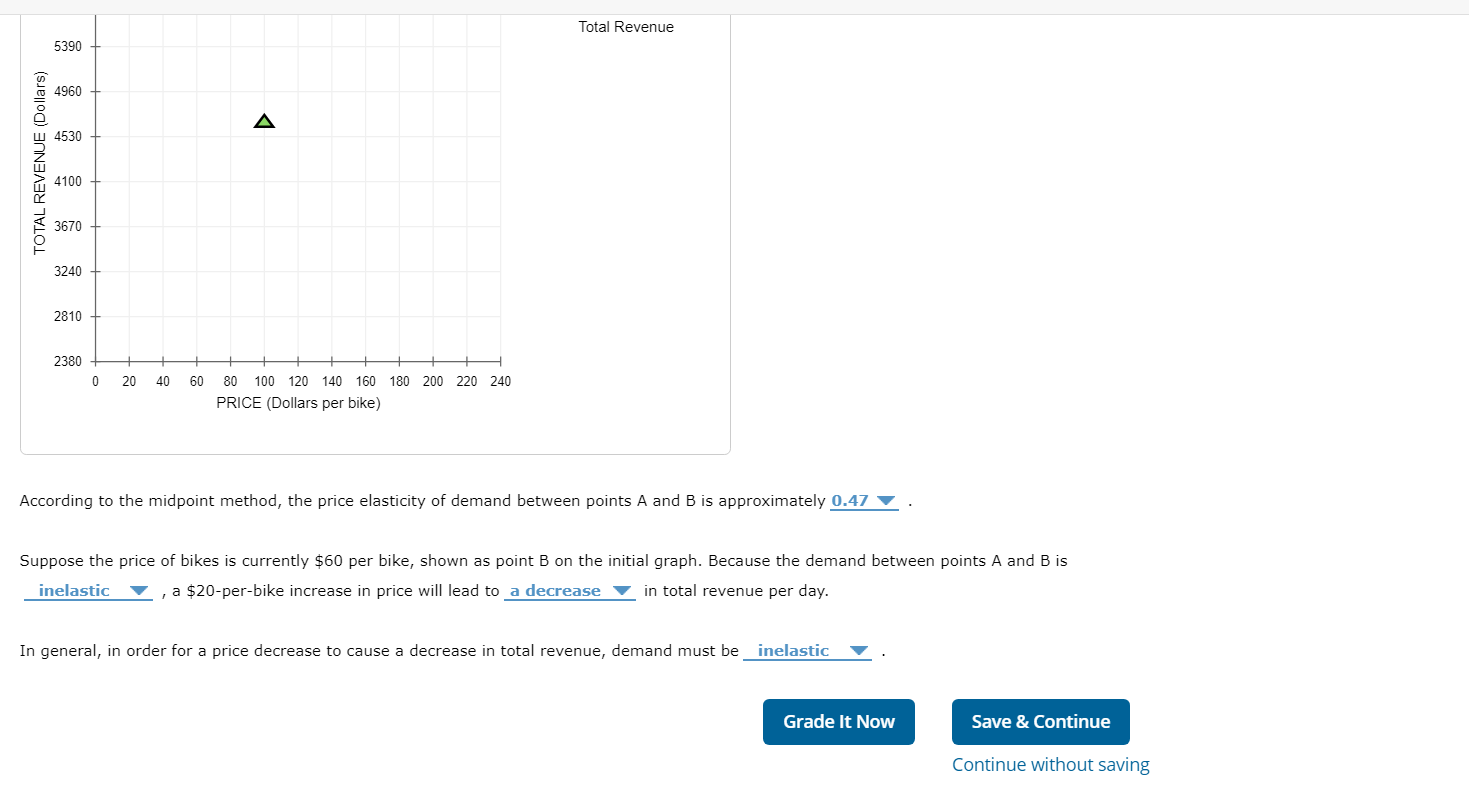This screenshot has width=1469, height=801.
Task: Open the elasticity value dropdown showing 0.47
Action: pyautogui.click(x=862, y=501)
